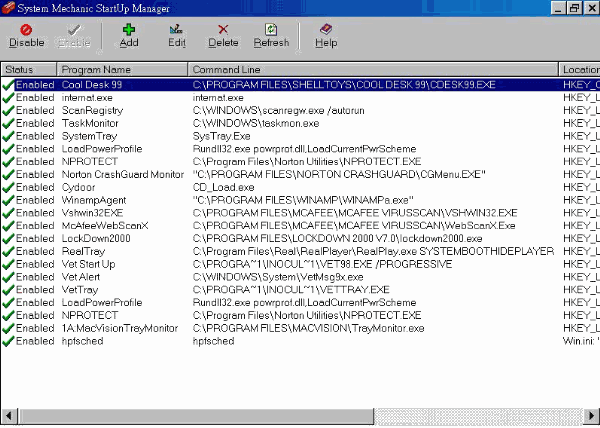Select the 1A:MacVisionTrayMonitor entry

[120, 329]
